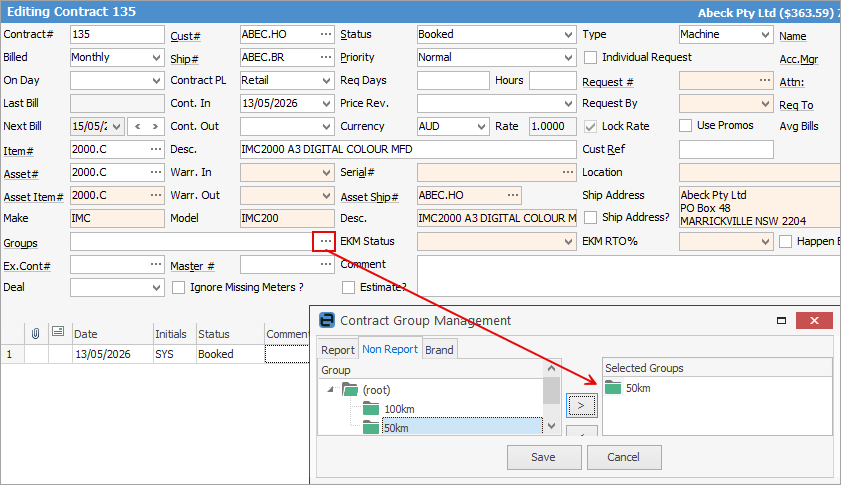This screenshot has height=485, width=841.
Task: Click the (root) folder icon
Action: pyautogui.click(x=350, y=390)
